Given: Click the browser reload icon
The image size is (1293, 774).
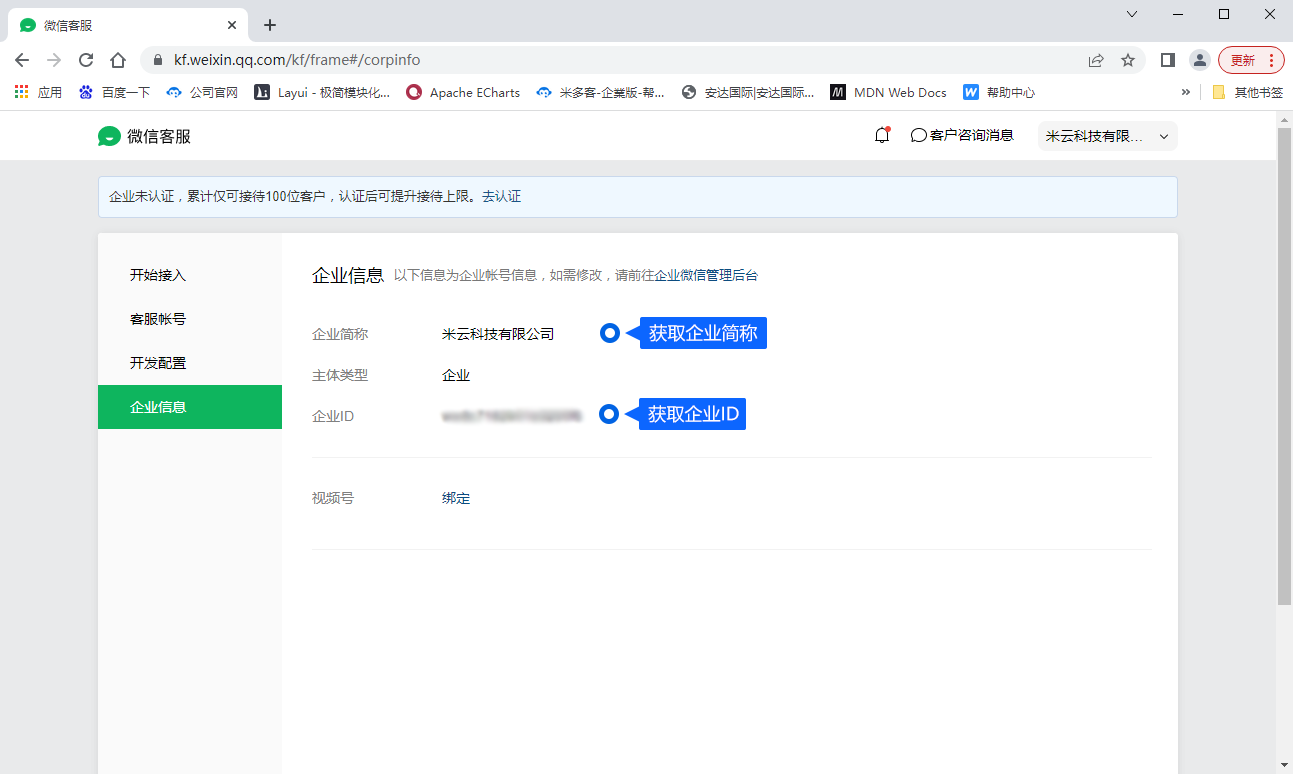Looking at the screenshot, I should coord(86,60).
